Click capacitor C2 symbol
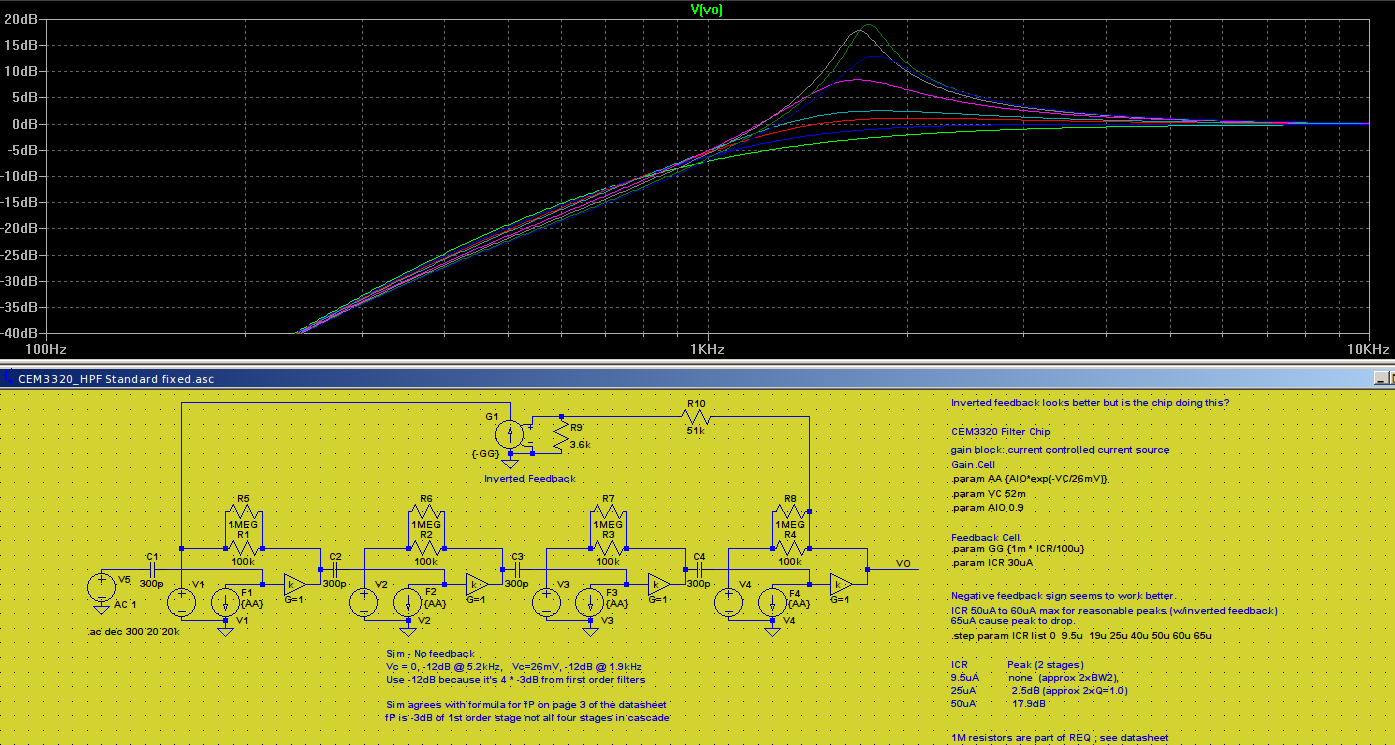 pyautogui.click(x=334, y=568)
